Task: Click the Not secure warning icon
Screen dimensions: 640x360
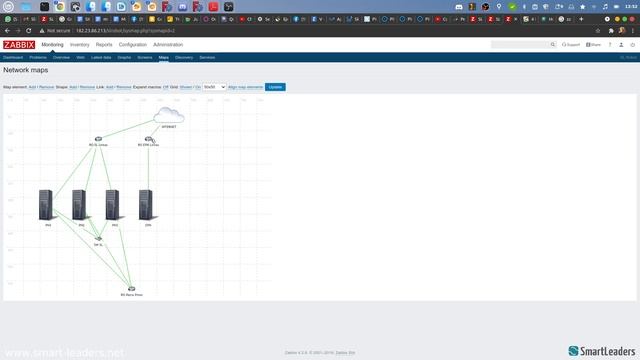Action: (x=42, y=31)
